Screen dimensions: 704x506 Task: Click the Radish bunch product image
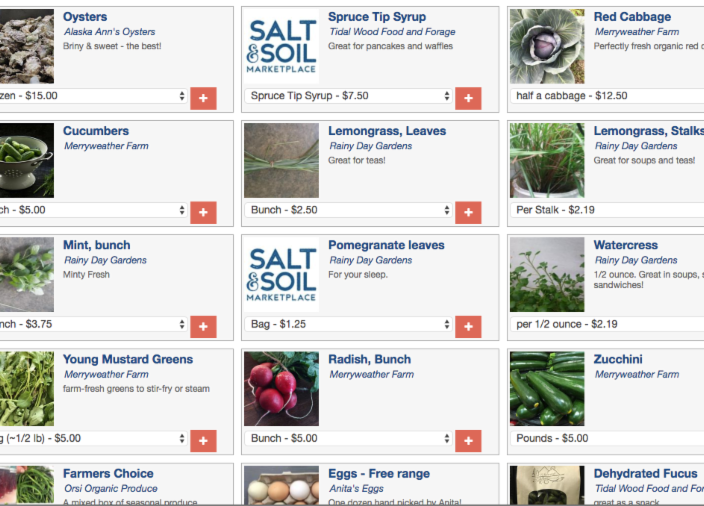[x=282, y=389]
